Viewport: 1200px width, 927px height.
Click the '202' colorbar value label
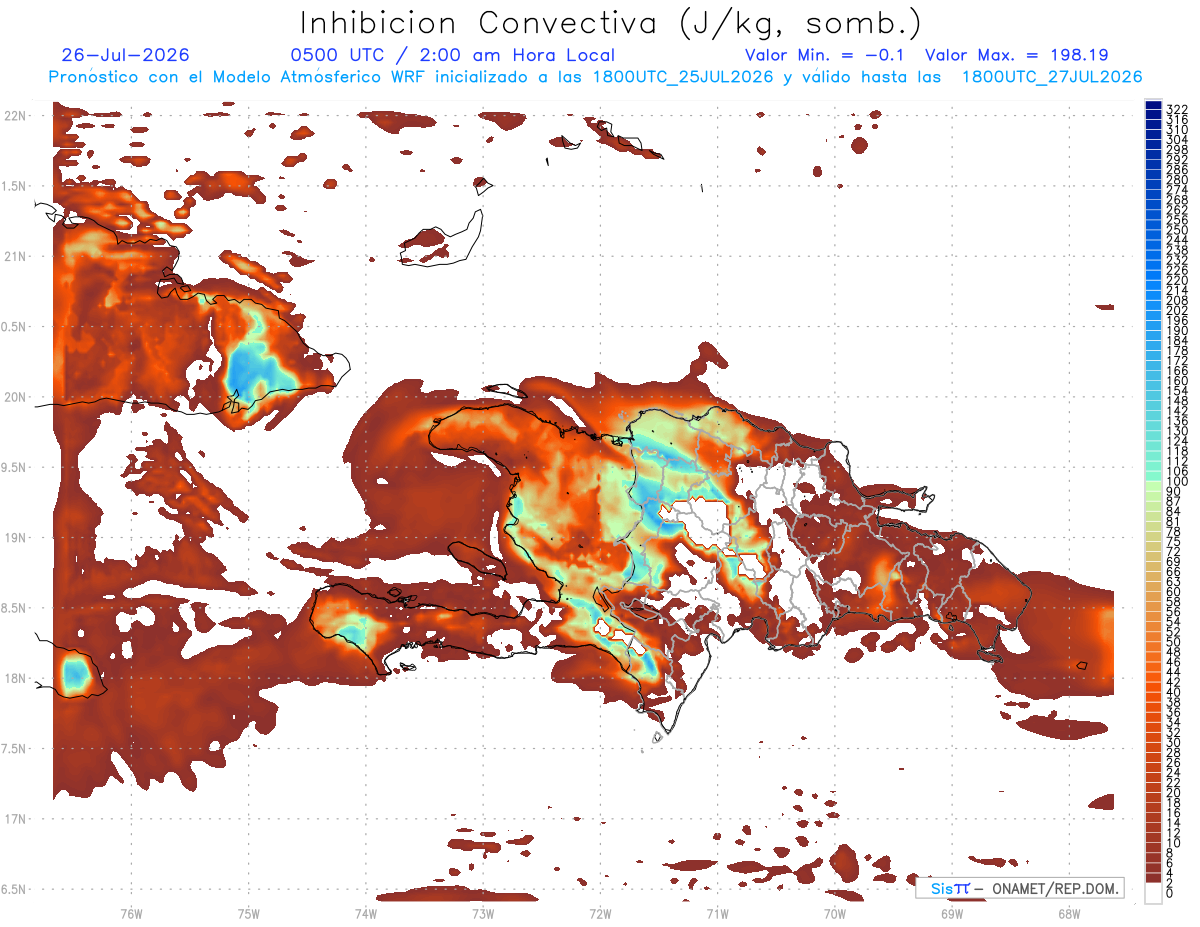[x=1177, y=310]
